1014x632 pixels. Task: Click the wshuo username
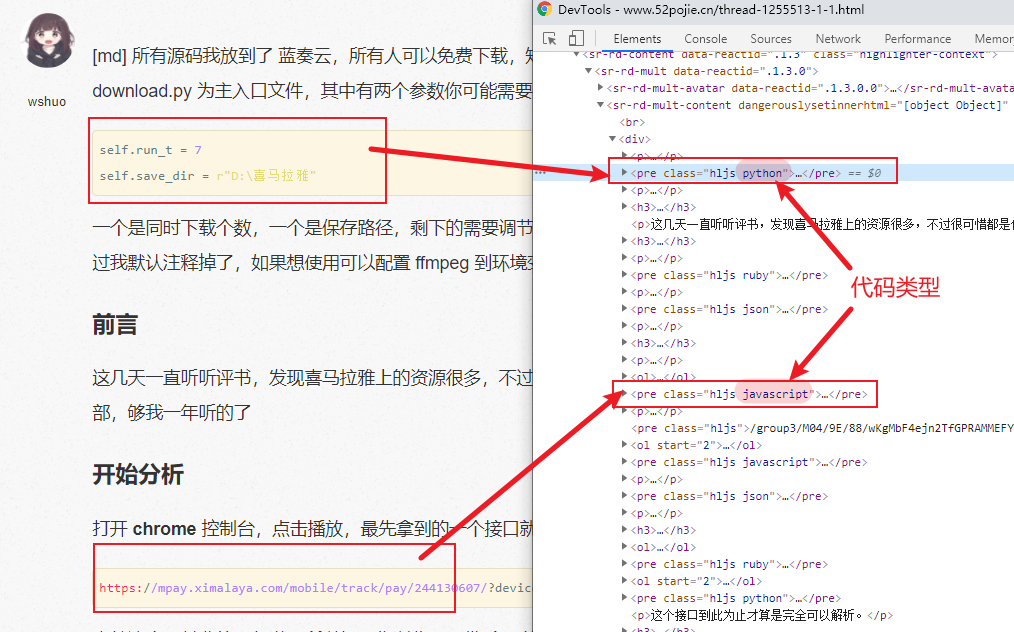pyautogui.click(x=47, y=102)
